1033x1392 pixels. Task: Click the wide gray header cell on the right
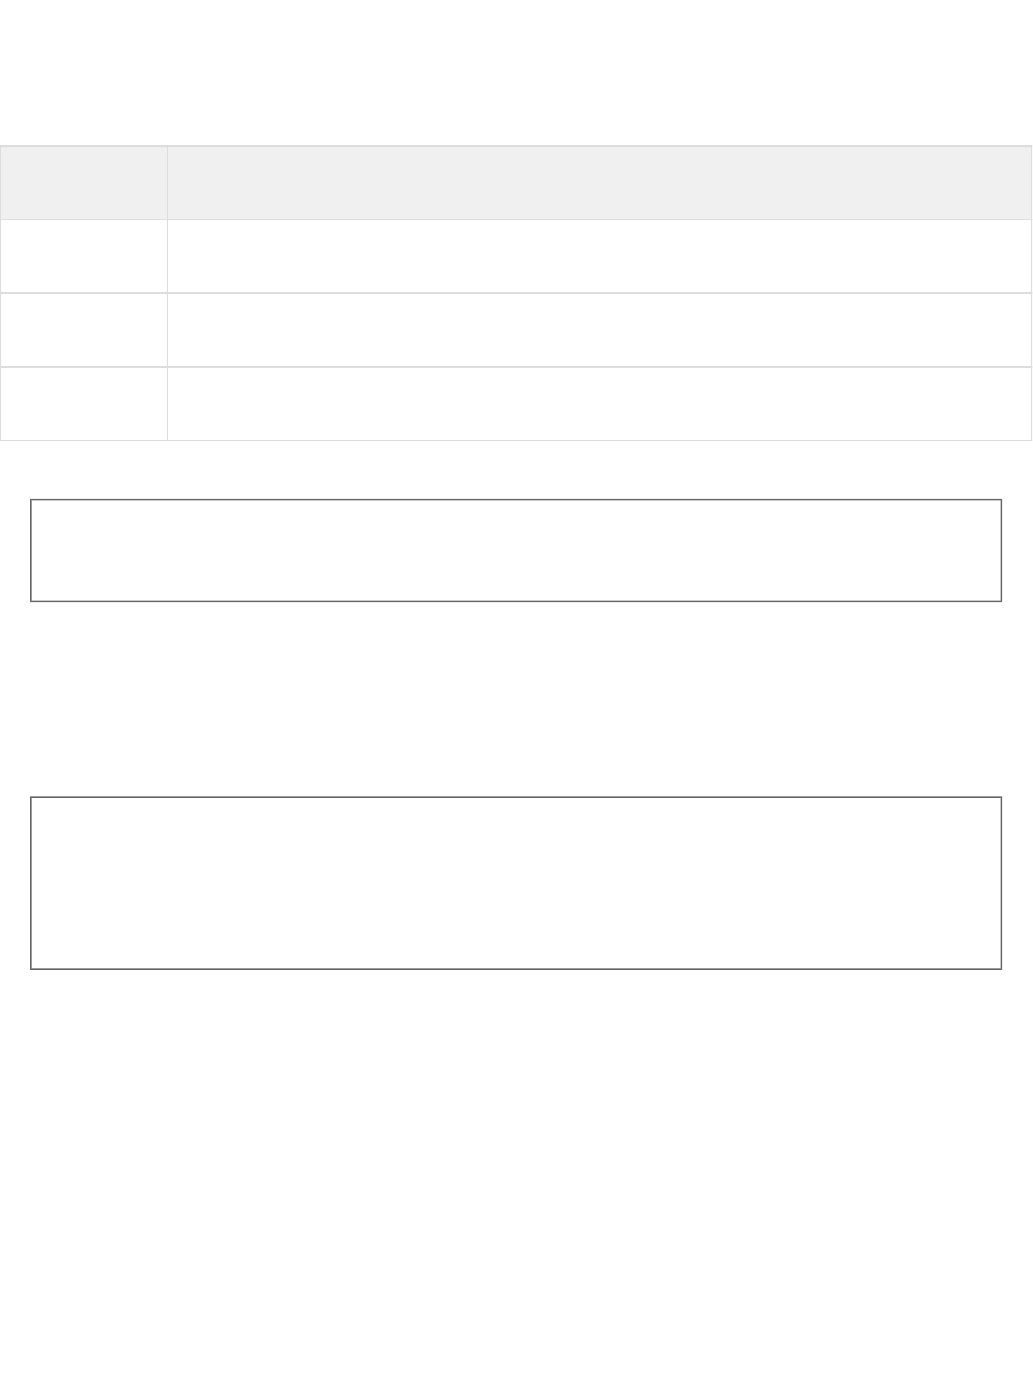click(599, 183)
